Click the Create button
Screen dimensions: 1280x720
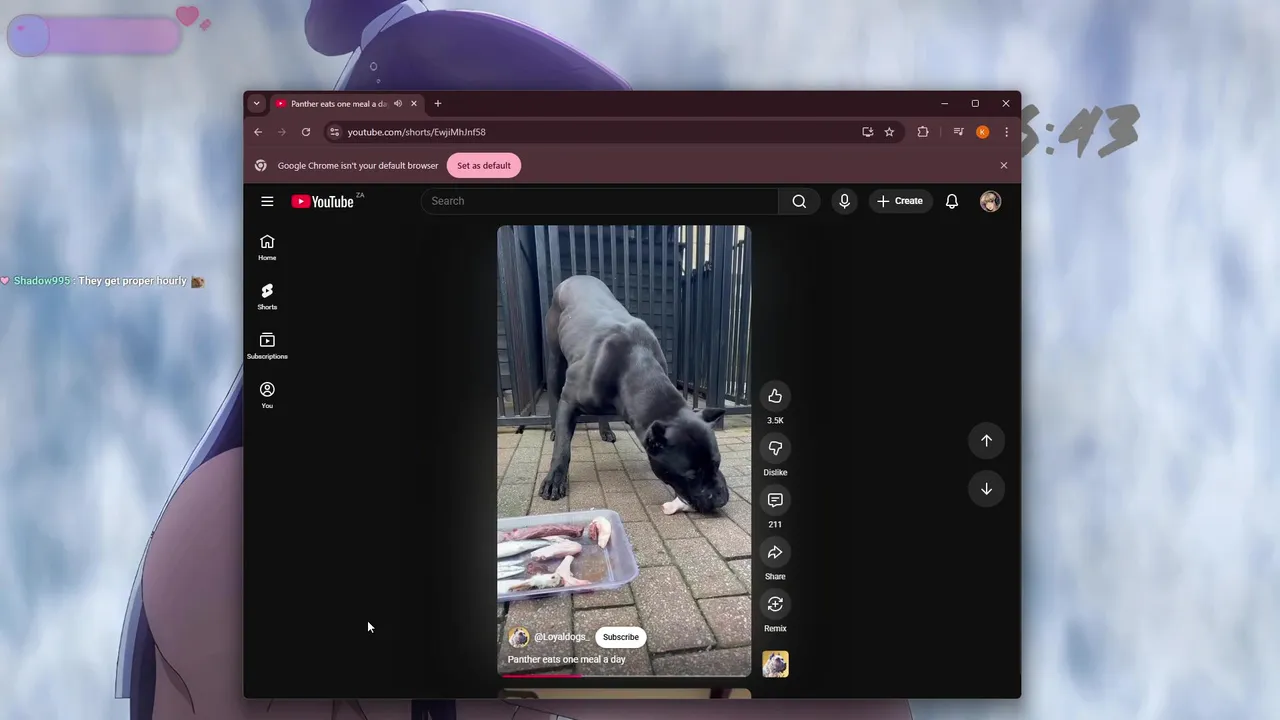[900, 201]
